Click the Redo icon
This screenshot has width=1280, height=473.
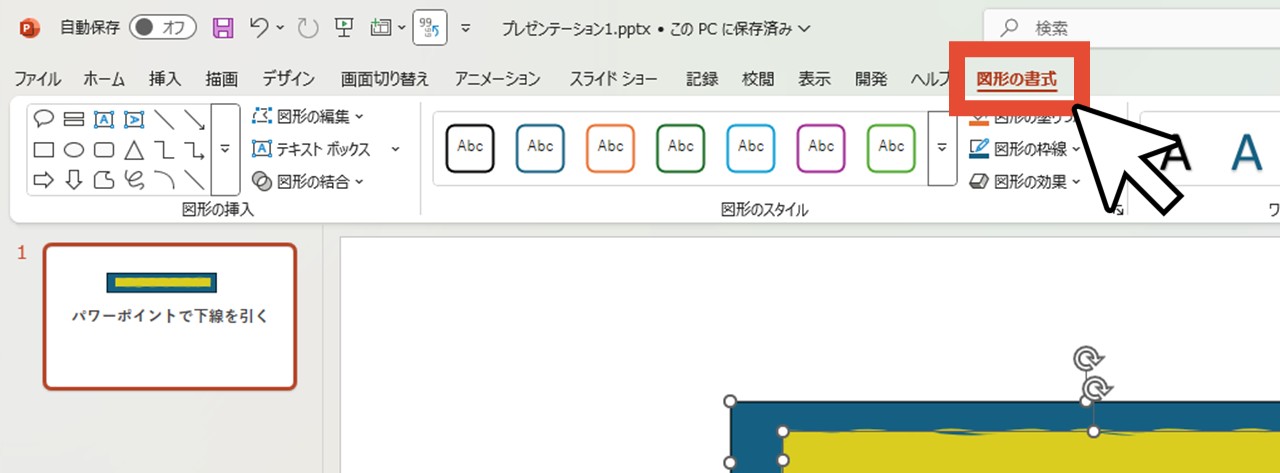coord(307,28)
